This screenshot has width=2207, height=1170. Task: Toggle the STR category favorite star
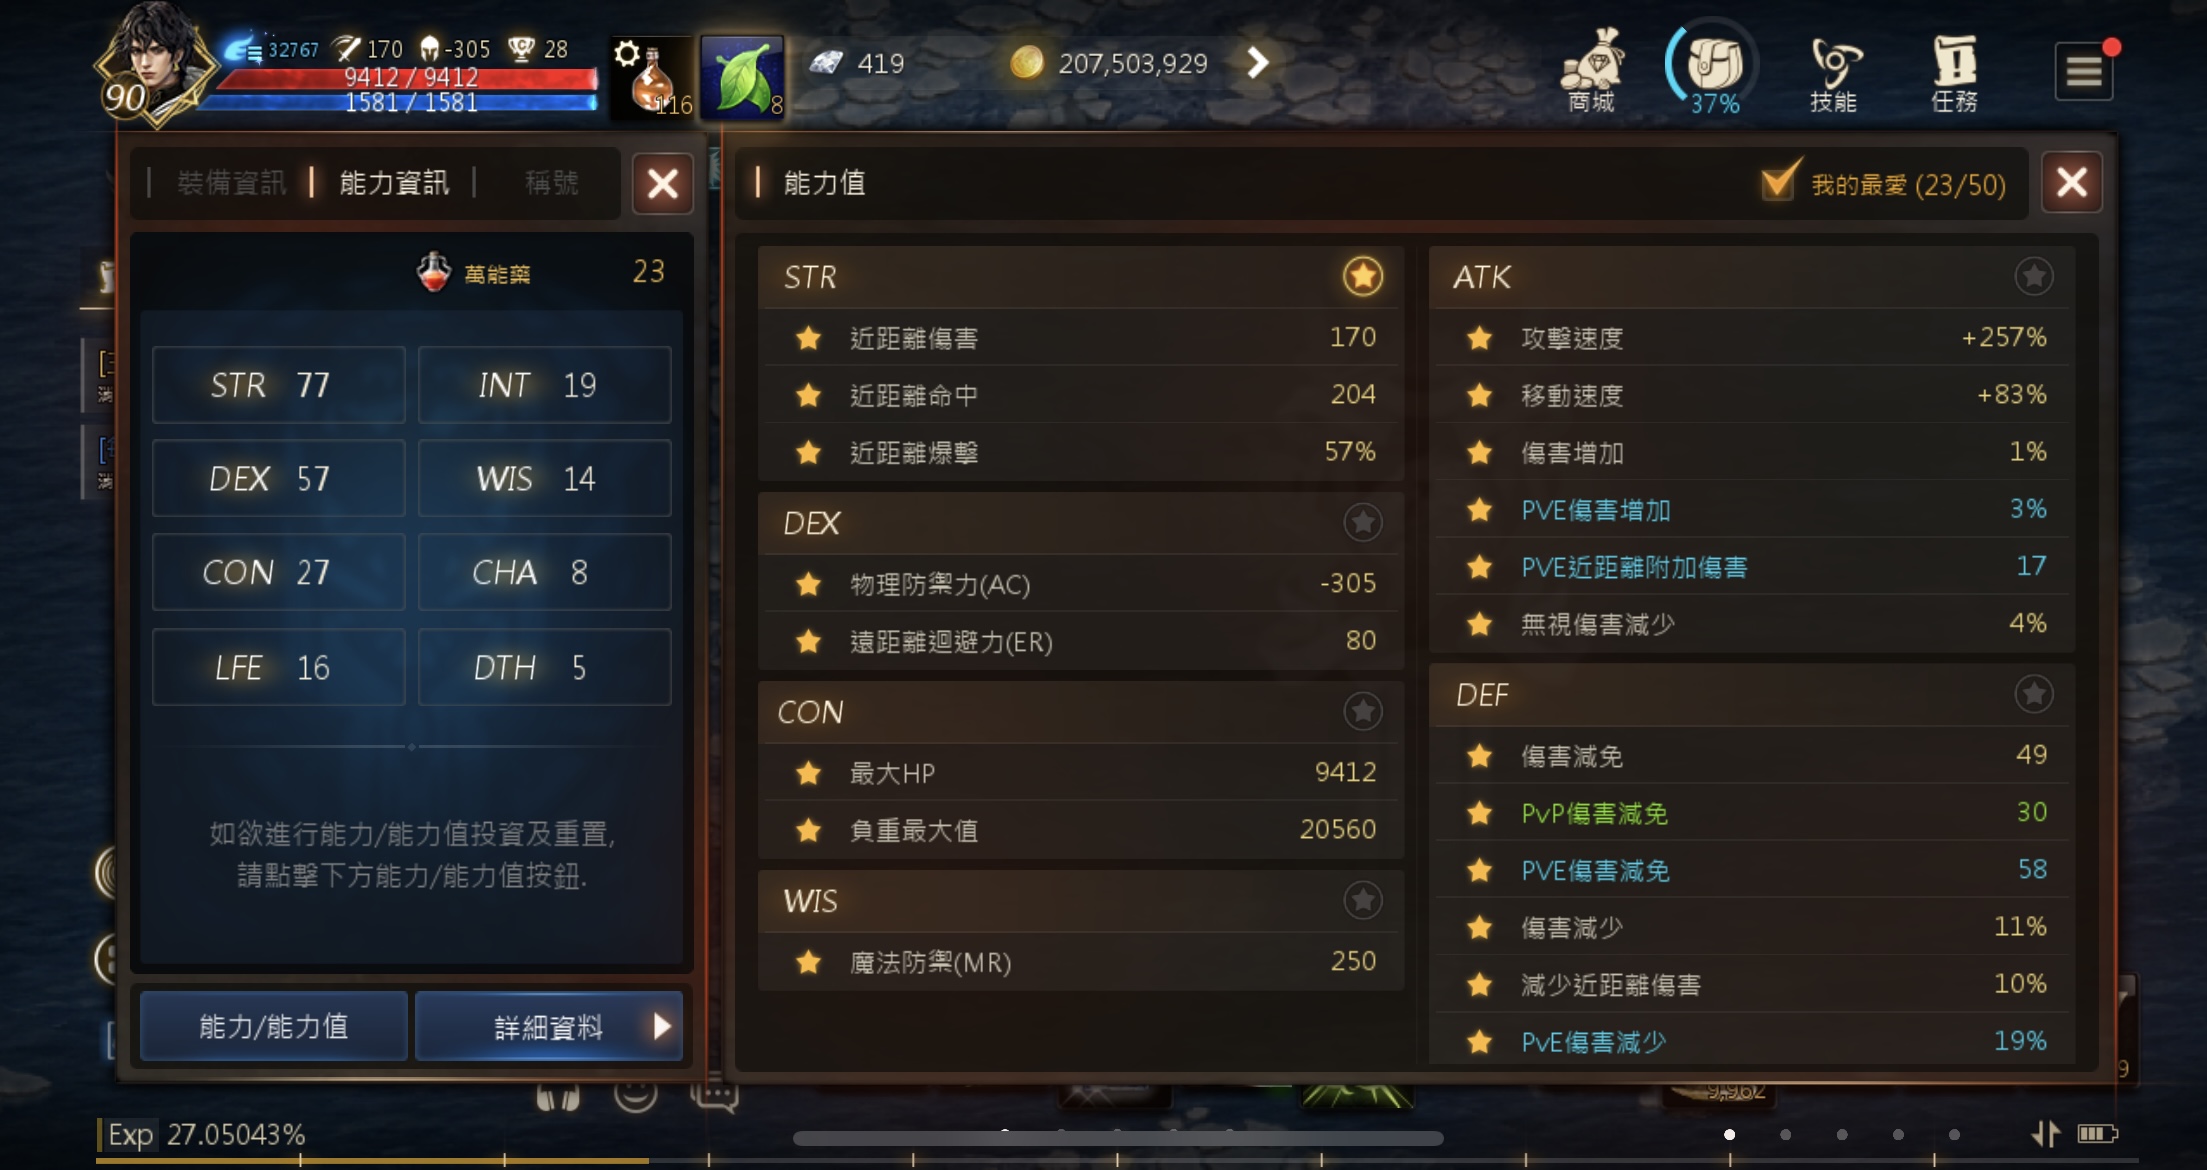coord(1362,276)
